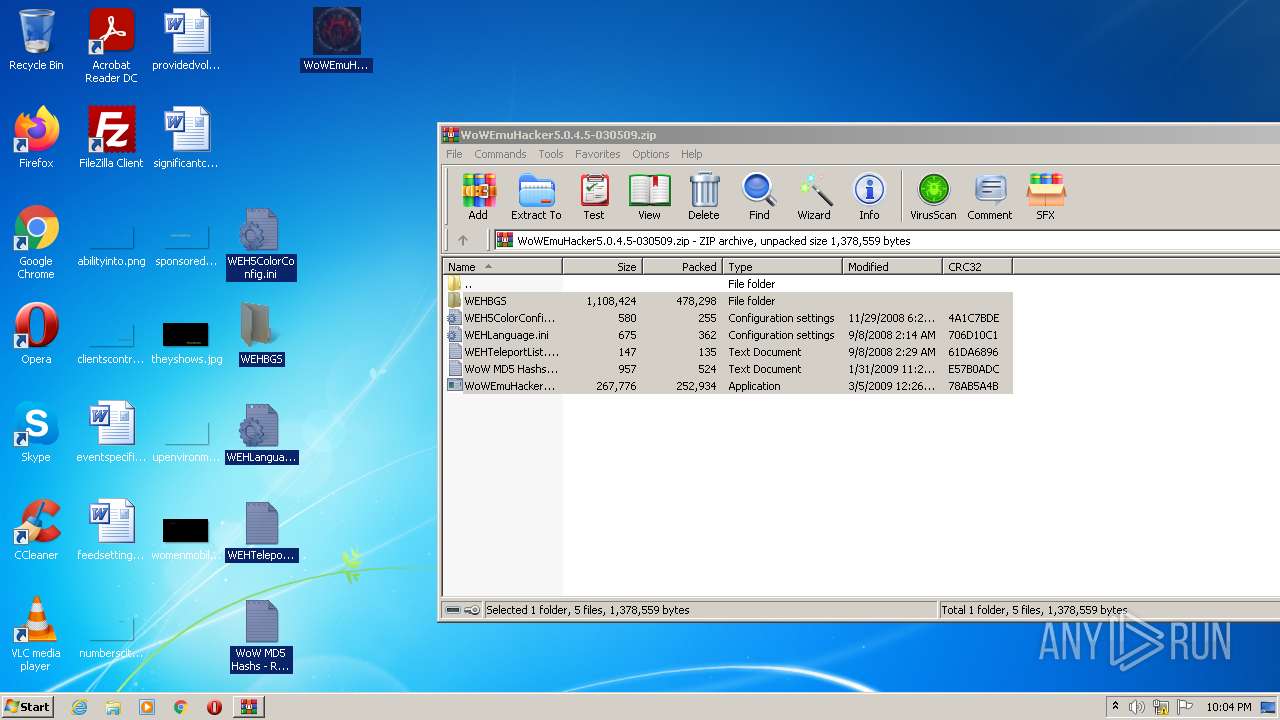This screenshot has height=720, width=1280.
Task: Select providedvol... Word document on desktop
Action: tap(186, 40)
